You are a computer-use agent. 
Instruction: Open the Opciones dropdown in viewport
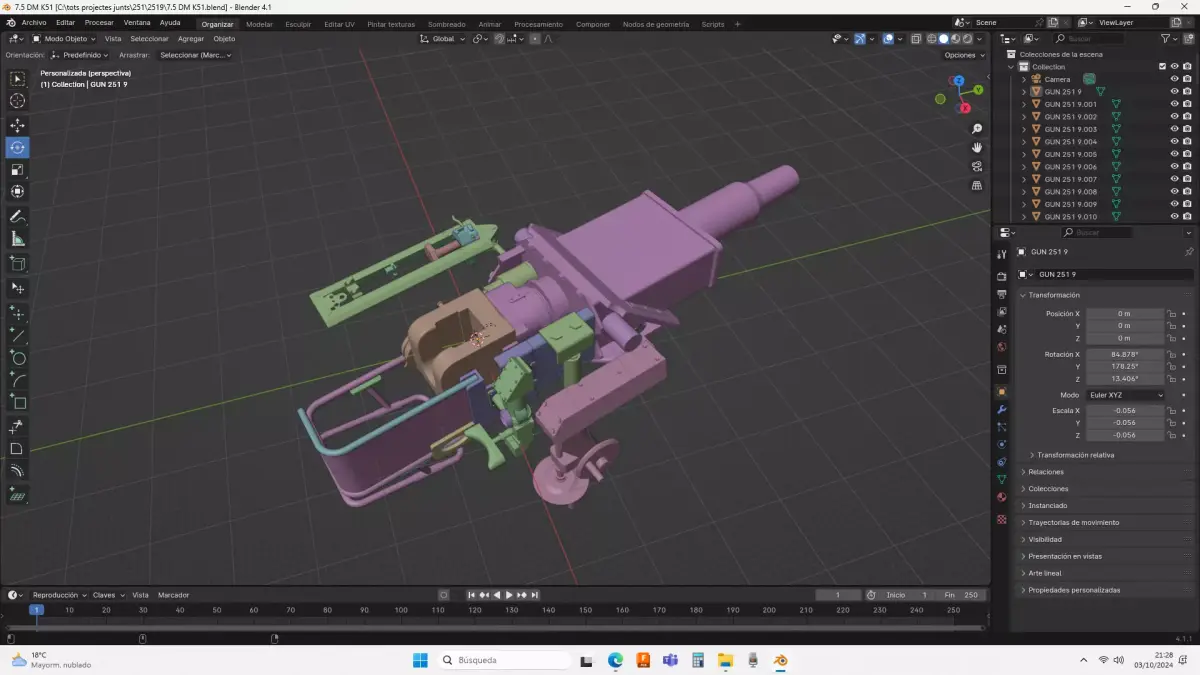coord(964,55)
